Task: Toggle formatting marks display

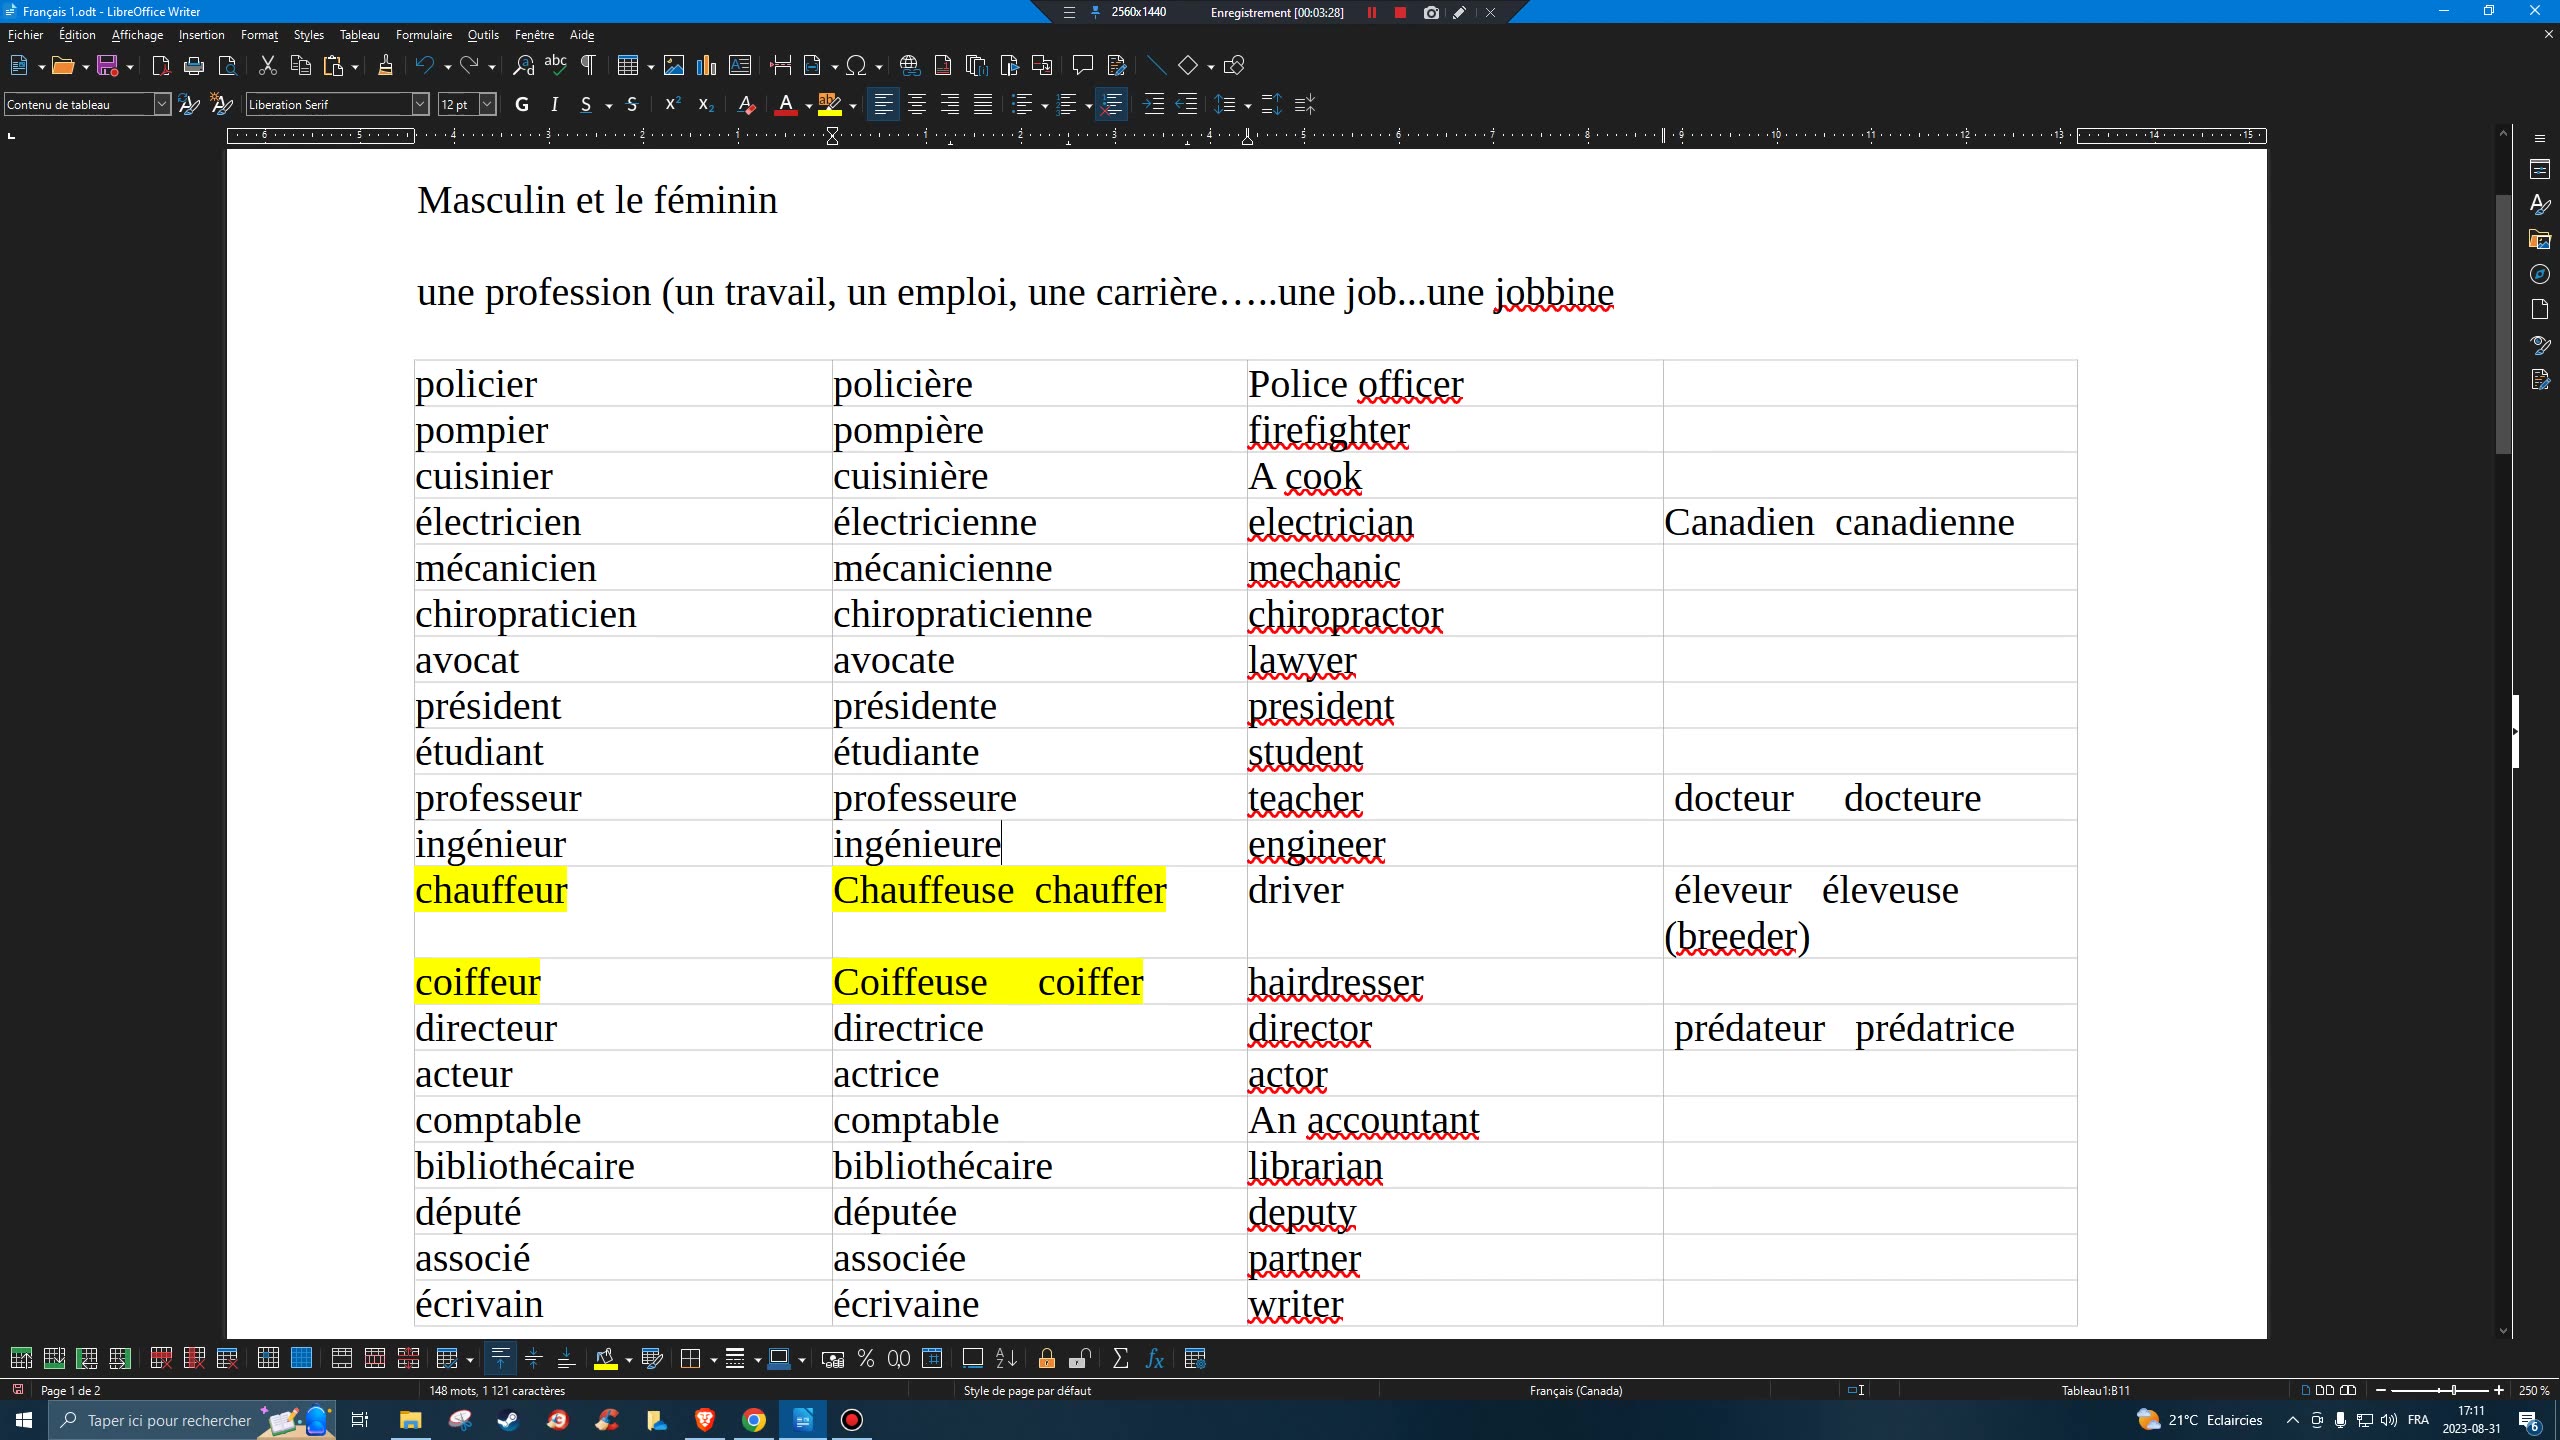Action: (589, 65)
